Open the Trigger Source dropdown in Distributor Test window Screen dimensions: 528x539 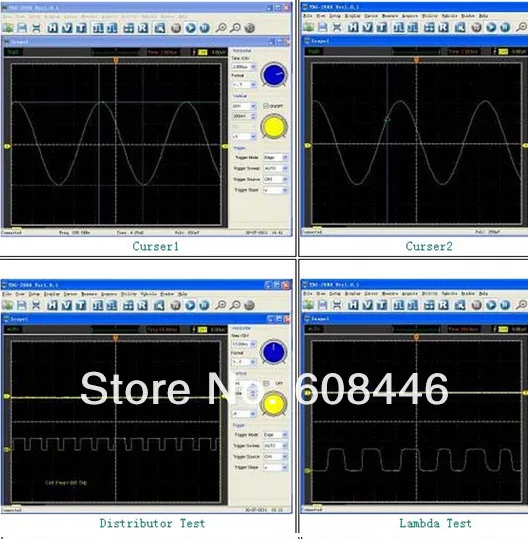point(275,456)
